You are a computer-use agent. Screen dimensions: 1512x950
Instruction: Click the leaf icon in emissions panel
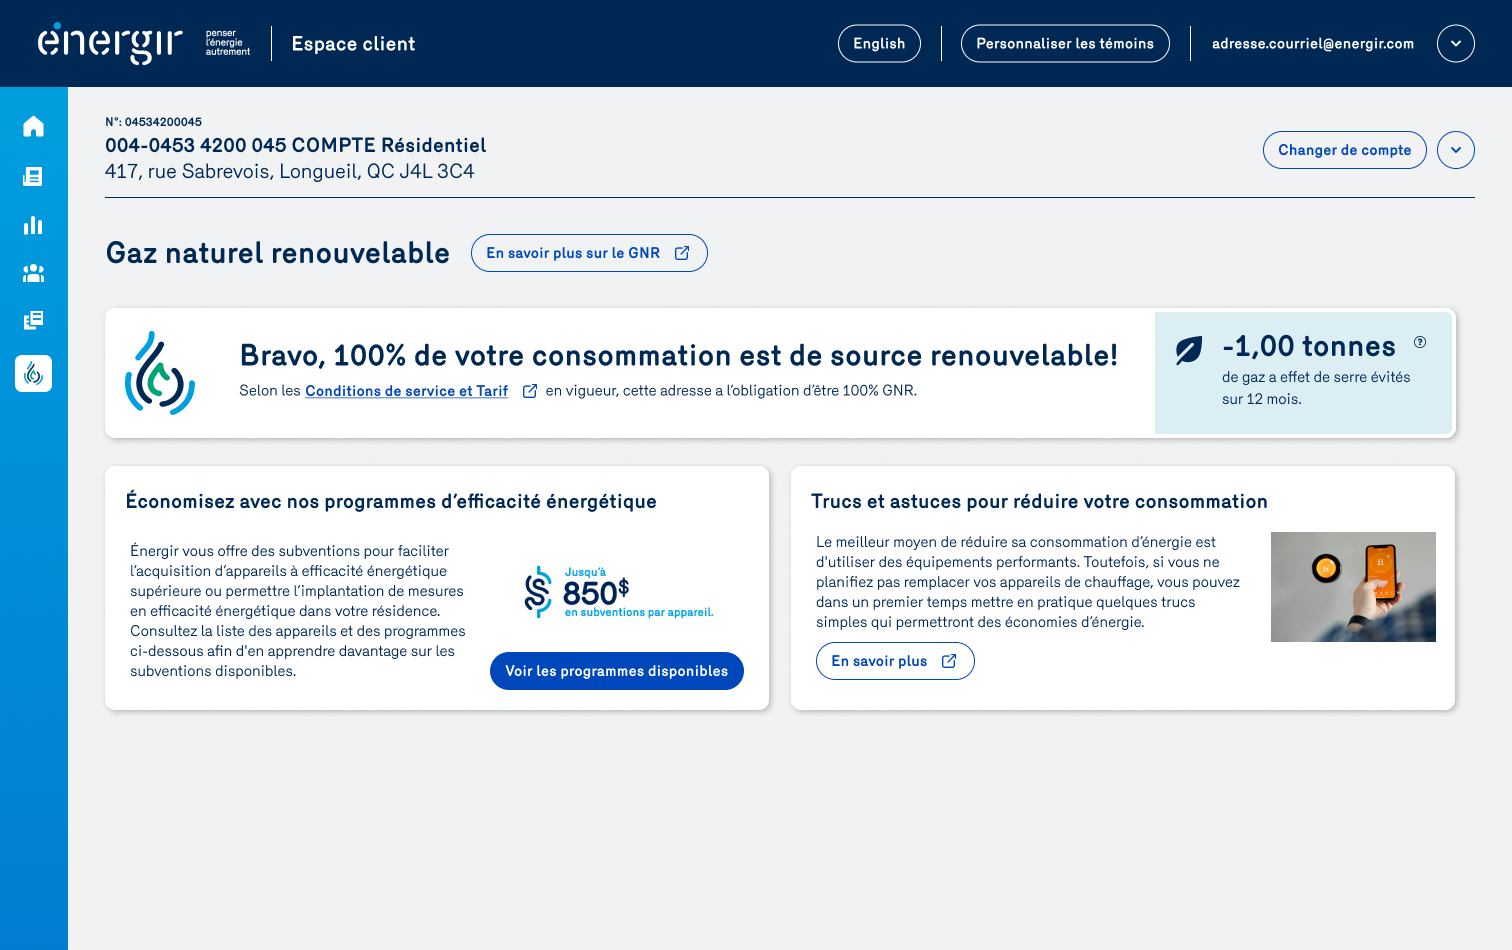tap(1189, 350)
